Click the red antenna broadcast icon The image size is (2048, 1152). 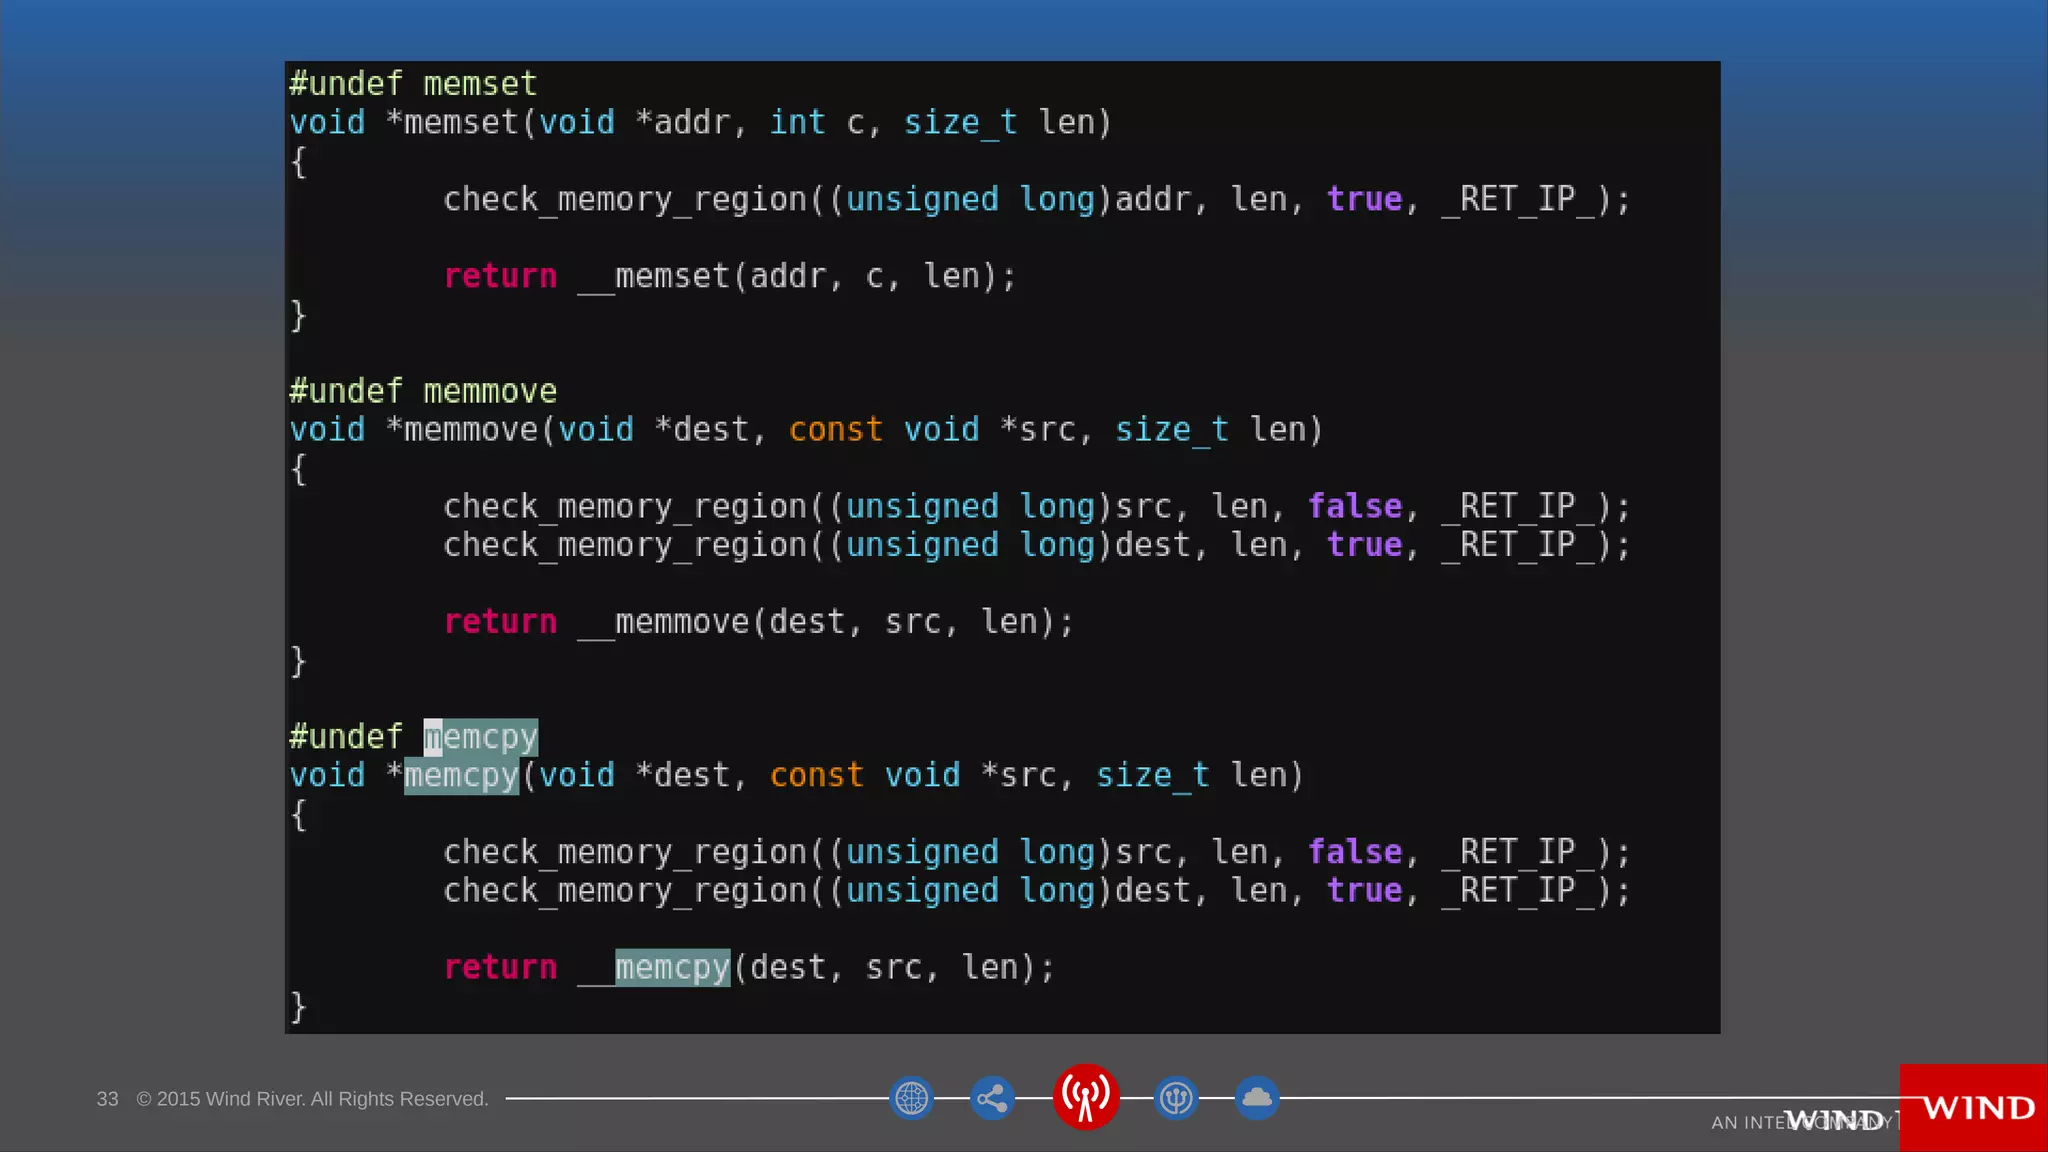(1085, 1096)
